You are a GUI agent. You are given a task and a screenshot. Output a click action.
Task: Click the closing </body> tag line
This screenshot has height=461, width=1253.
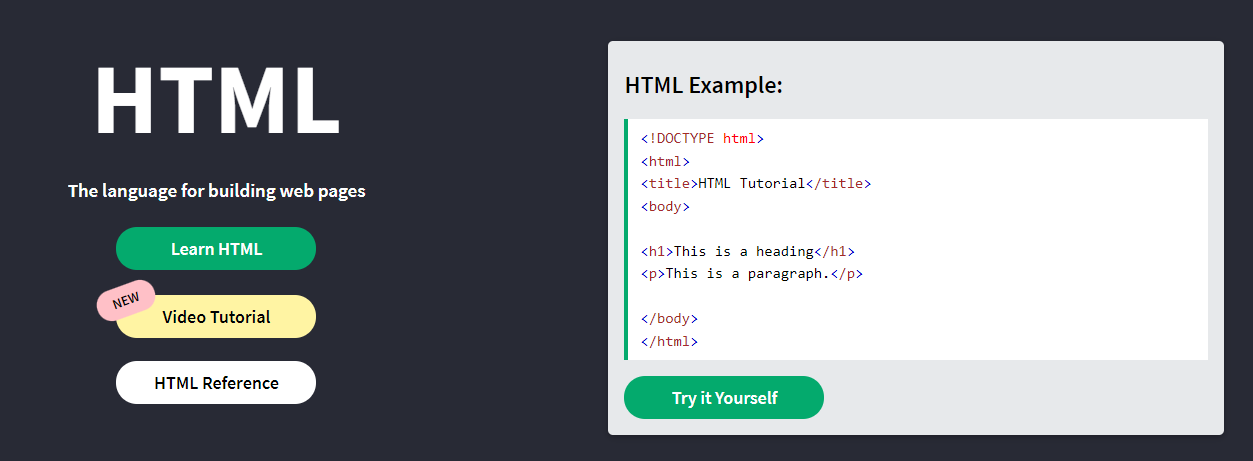coord(669,319)
